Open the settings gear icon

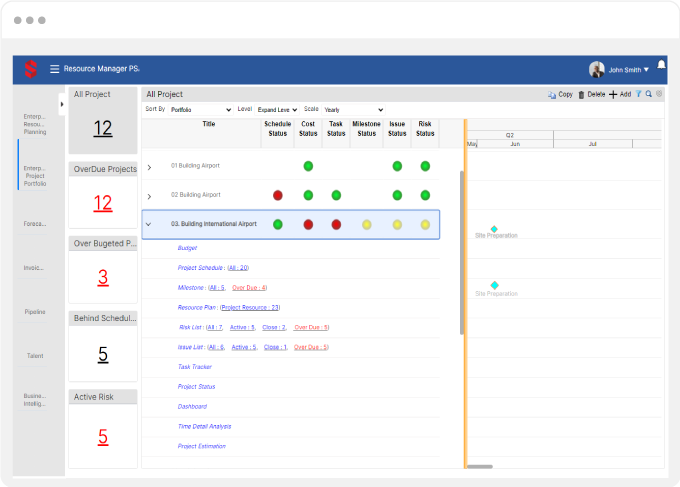click(x=659, y=94)
